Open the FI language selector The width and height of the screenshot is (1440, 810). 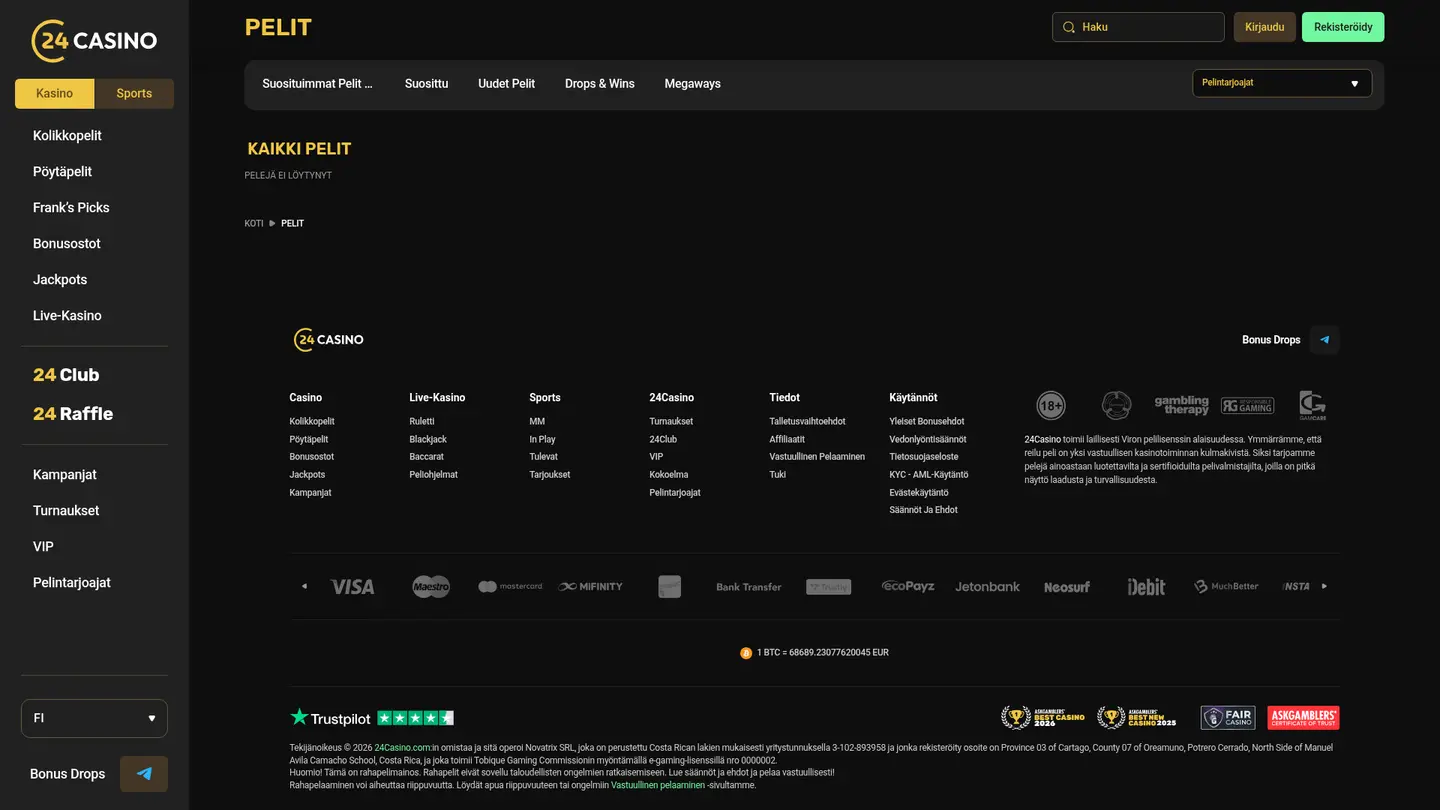(94, 718)
